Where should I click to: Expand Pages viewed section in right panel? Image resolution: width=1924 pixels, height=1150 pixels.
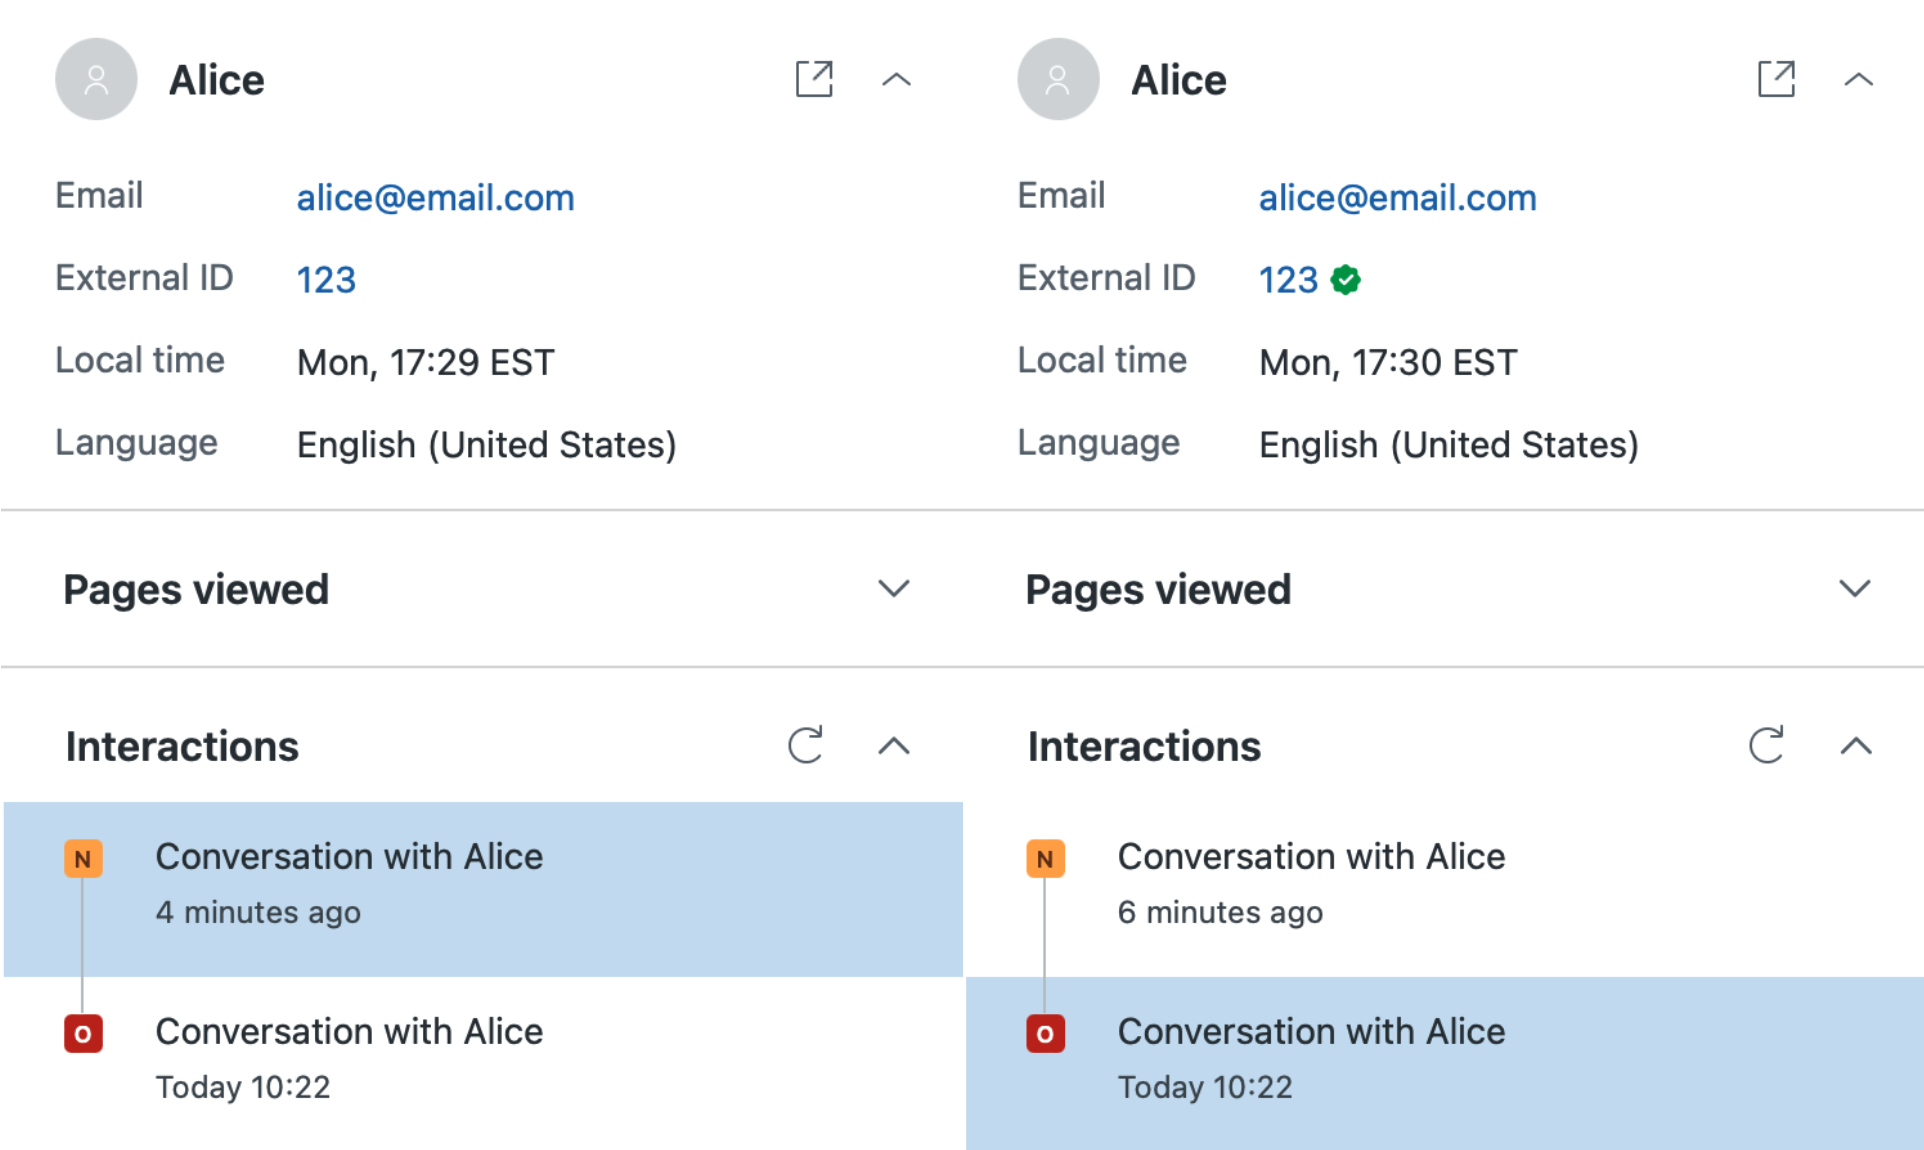(x=1855, y=588)
